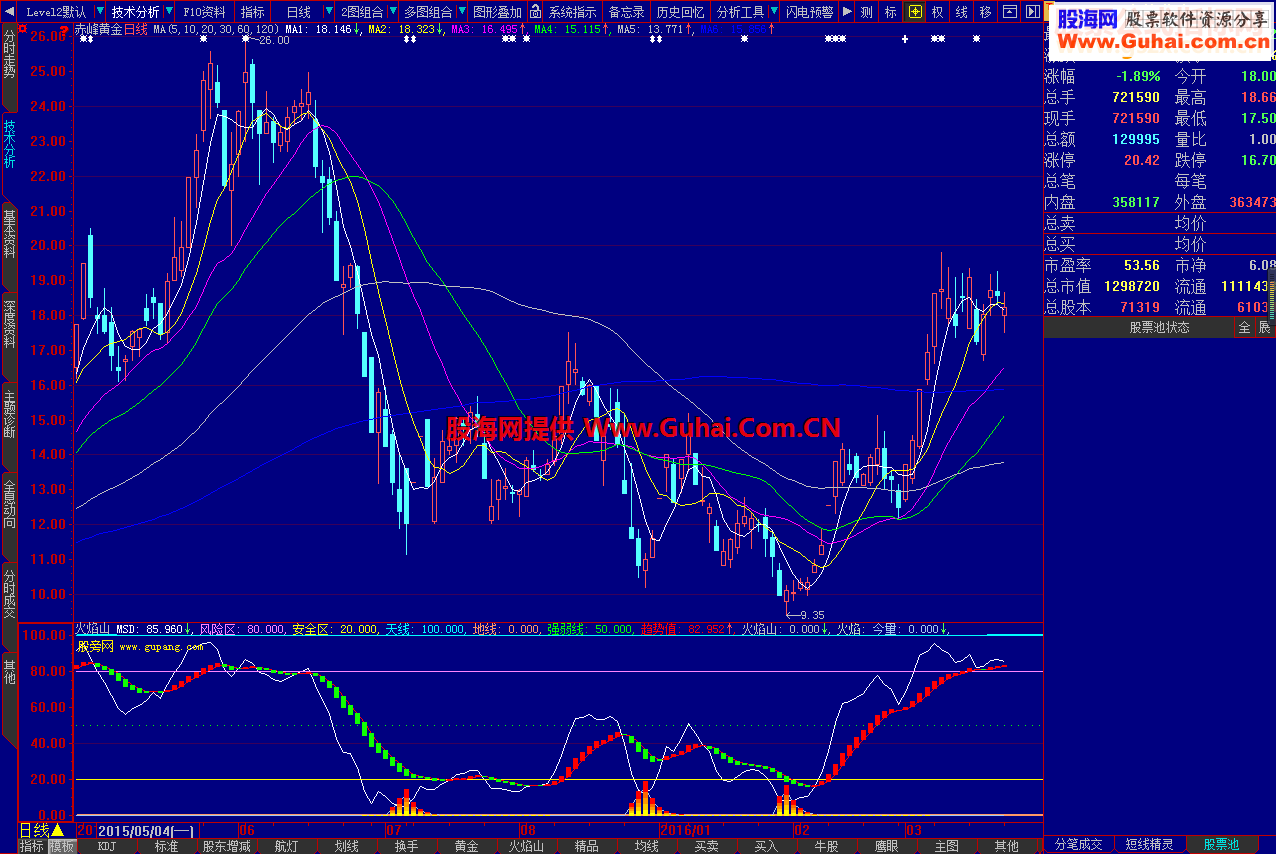Click the 闪电预警 toolbar button
The height and width of the screenshot is (854, 1276).
click(x=809, y=12)
